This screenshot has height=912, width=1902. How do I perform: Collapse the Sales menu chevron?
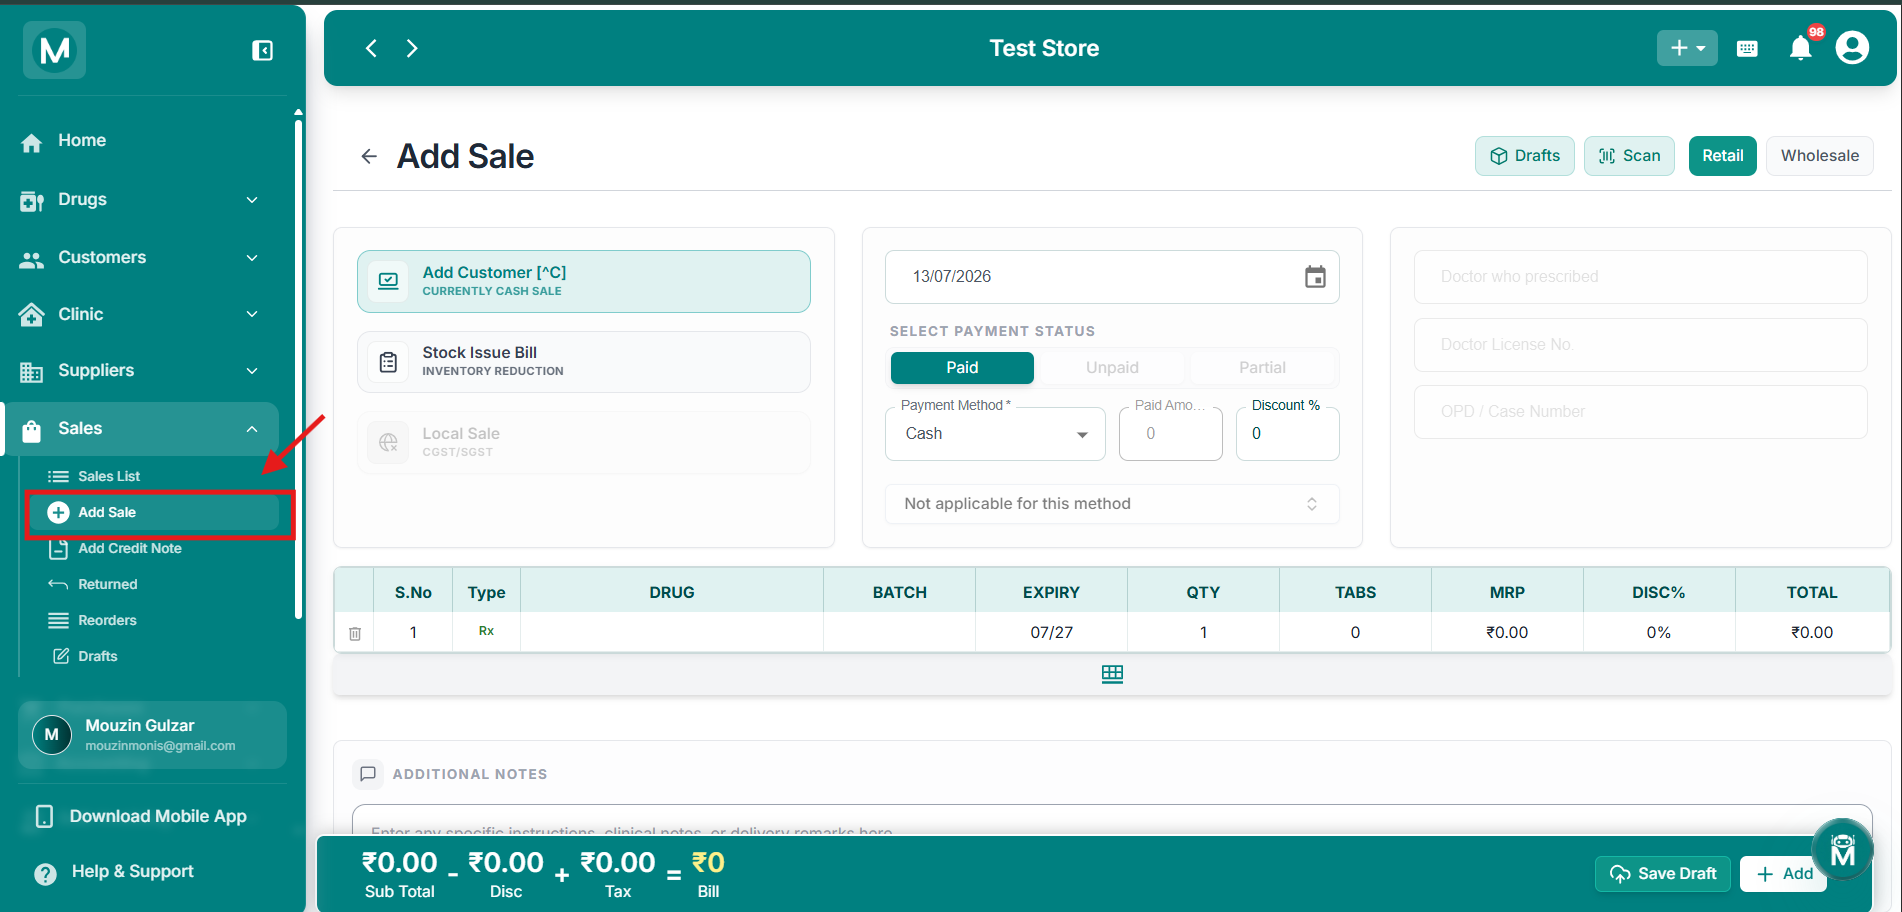click(252, 429)
